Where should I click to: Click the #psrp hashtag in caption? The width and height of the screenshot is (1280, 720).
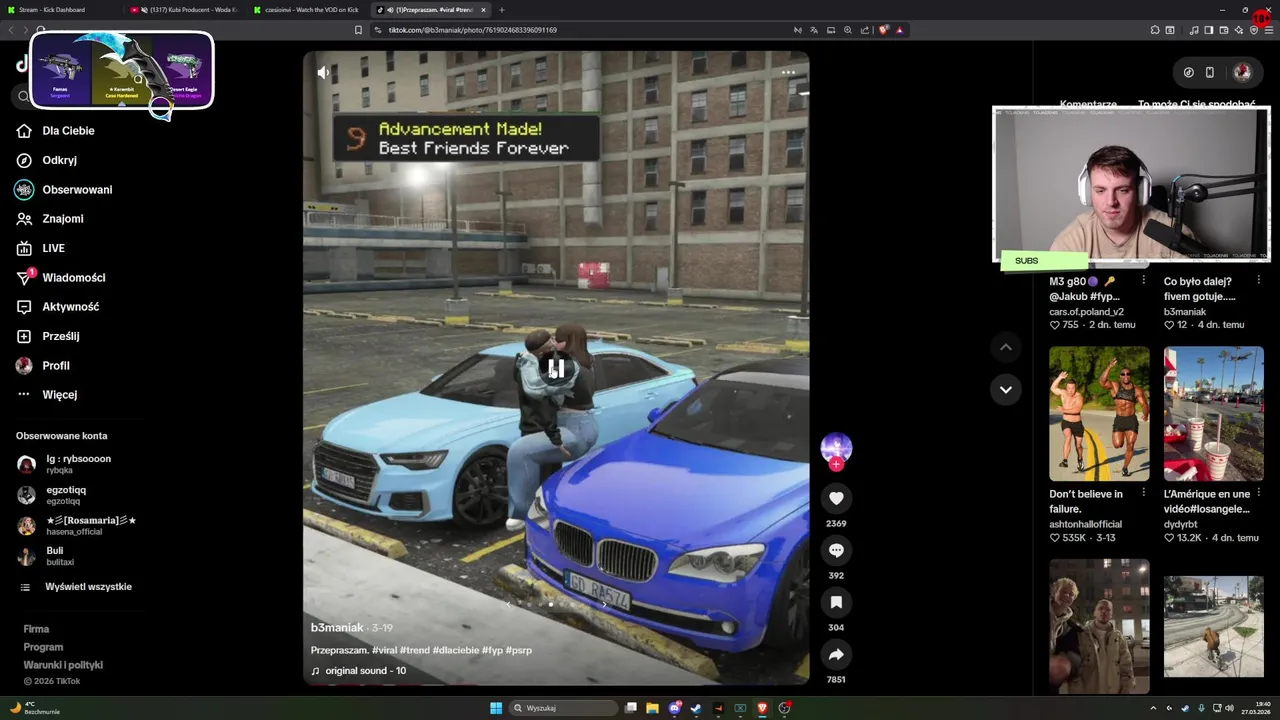[x=519, y=650]
